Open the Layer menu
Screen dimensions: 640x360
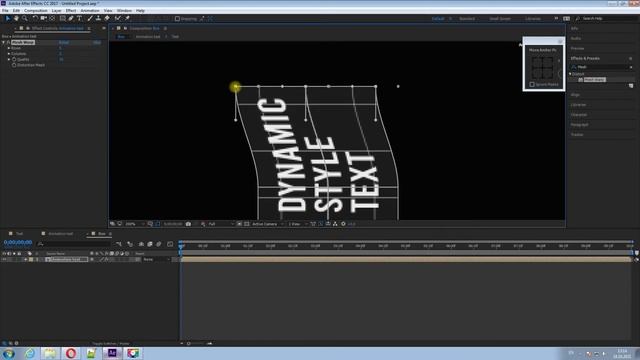coord(57,11)
